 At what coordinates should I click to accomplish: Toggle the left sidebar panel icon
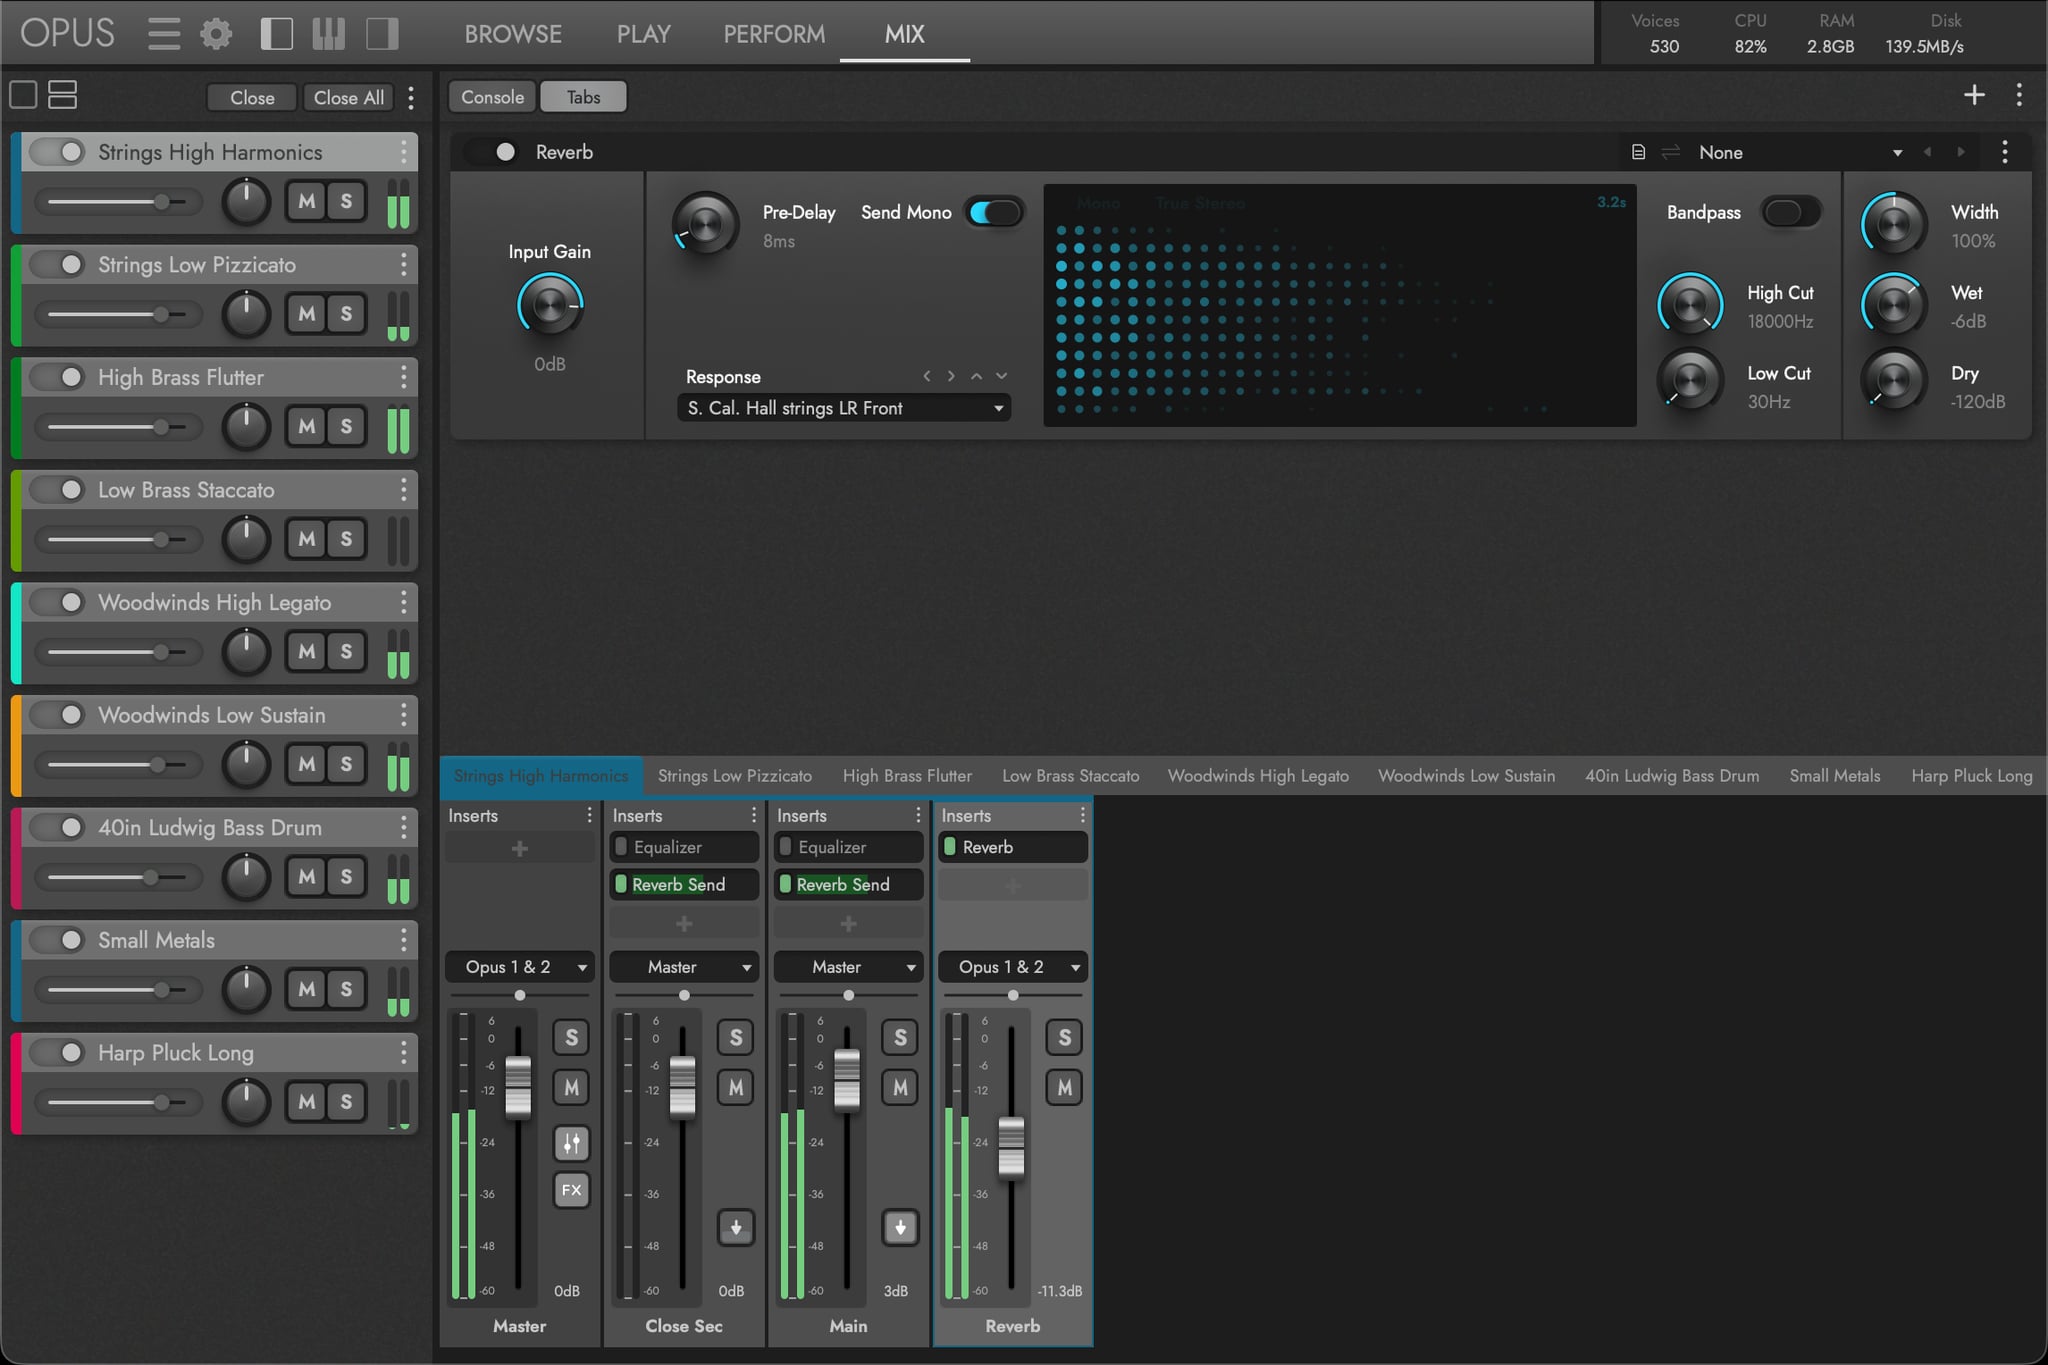coord(276,34)
